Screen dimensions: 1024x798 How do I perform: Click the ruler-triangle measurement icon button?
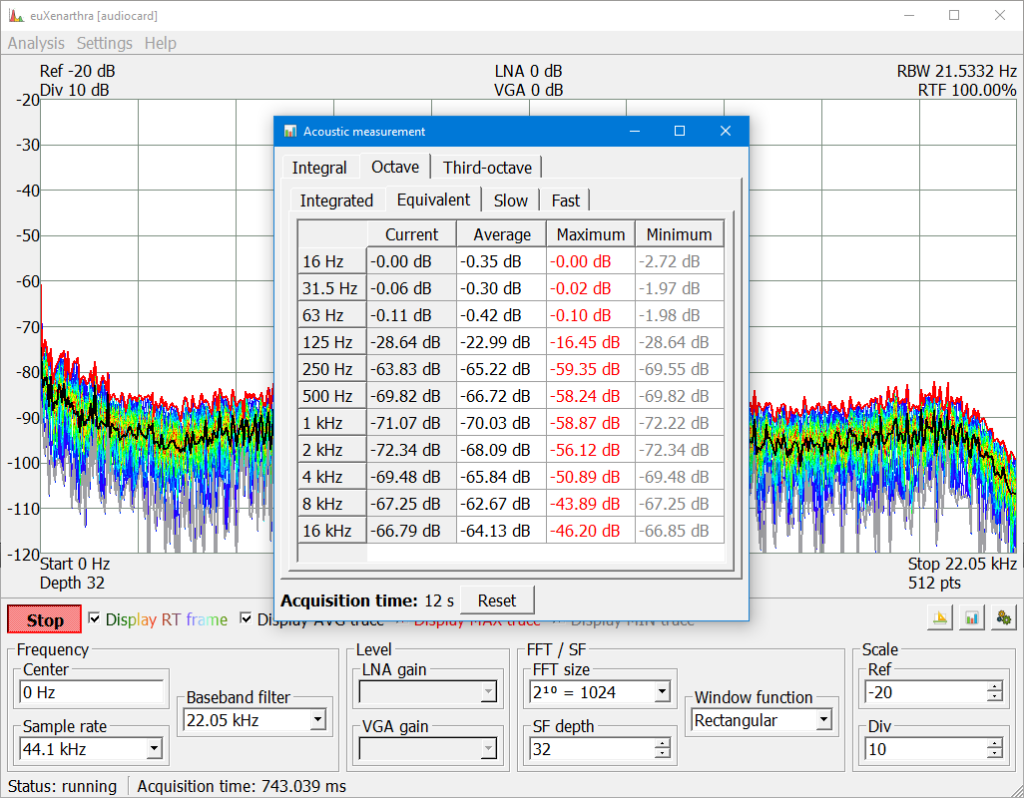pos(942,618)
